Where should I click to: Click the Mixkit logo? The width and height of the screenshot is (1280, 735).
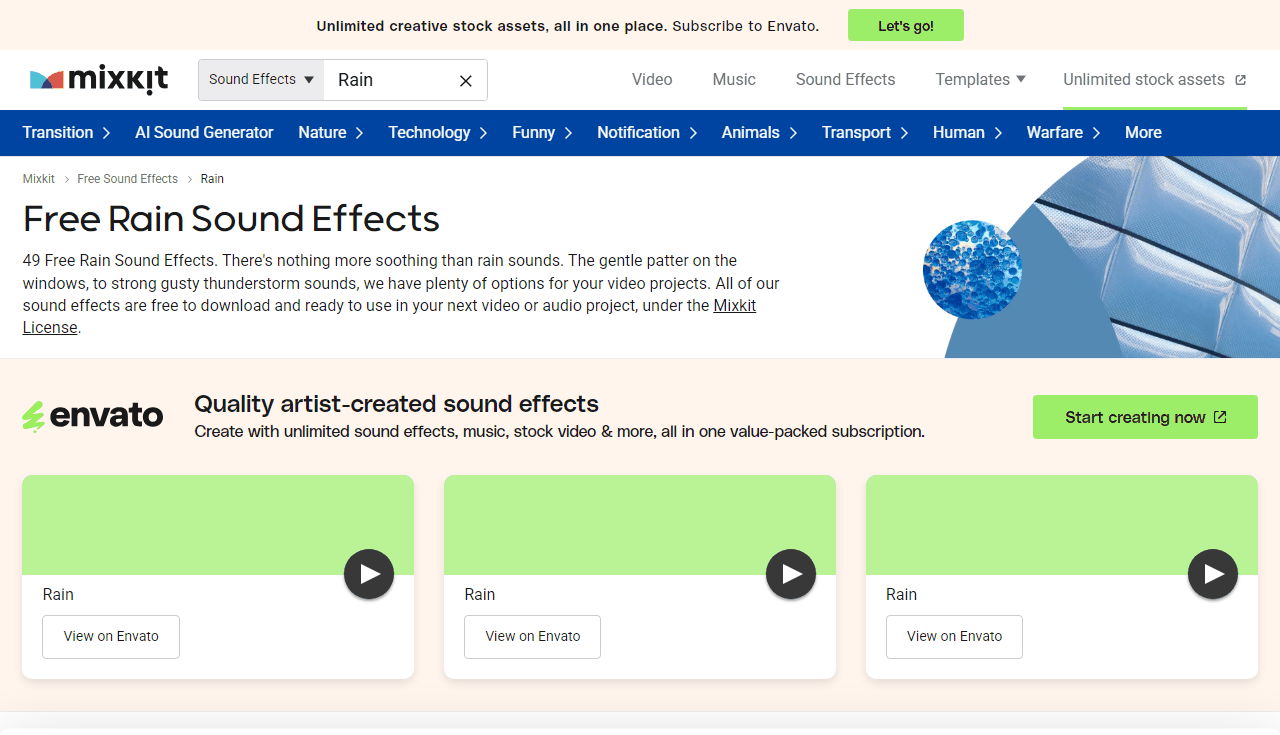99,79
